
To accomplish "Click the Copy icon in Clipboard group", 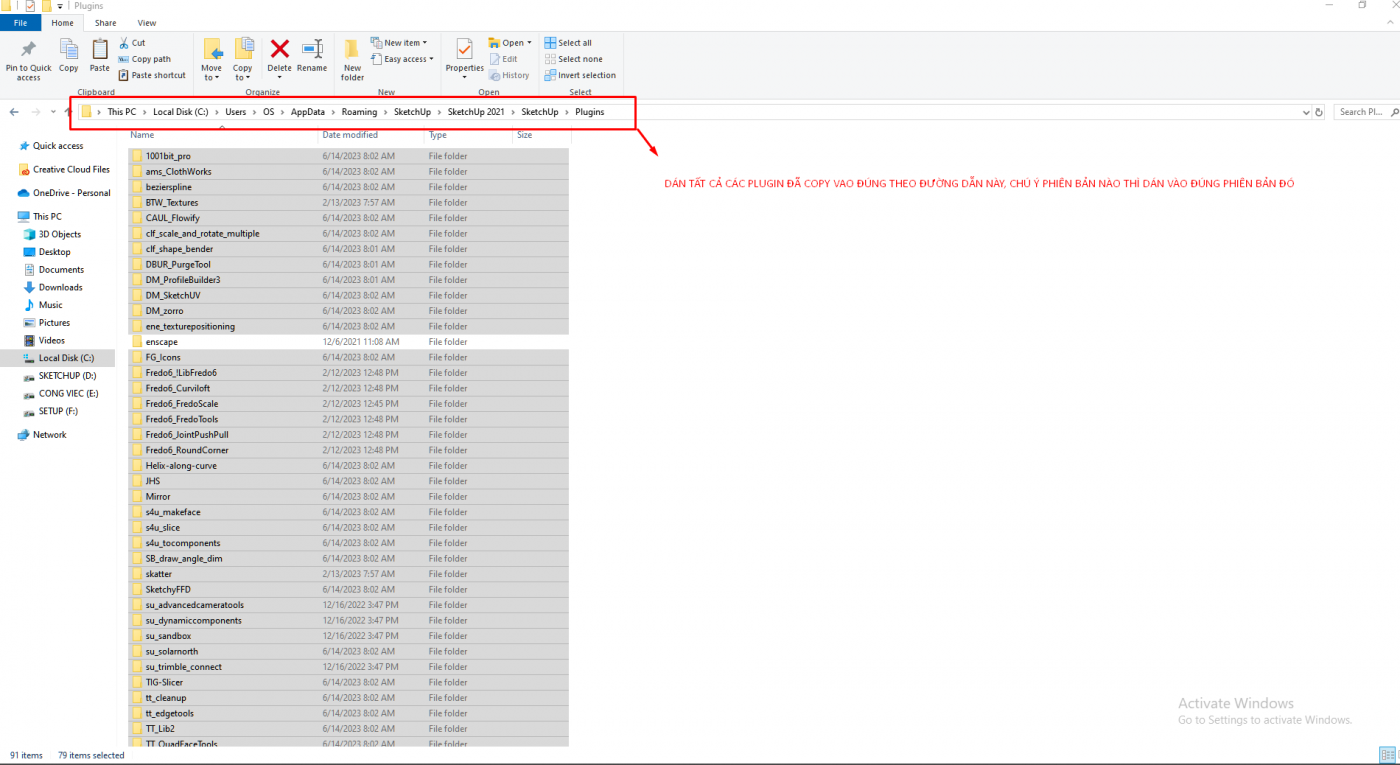I will [x=68, y=49].
